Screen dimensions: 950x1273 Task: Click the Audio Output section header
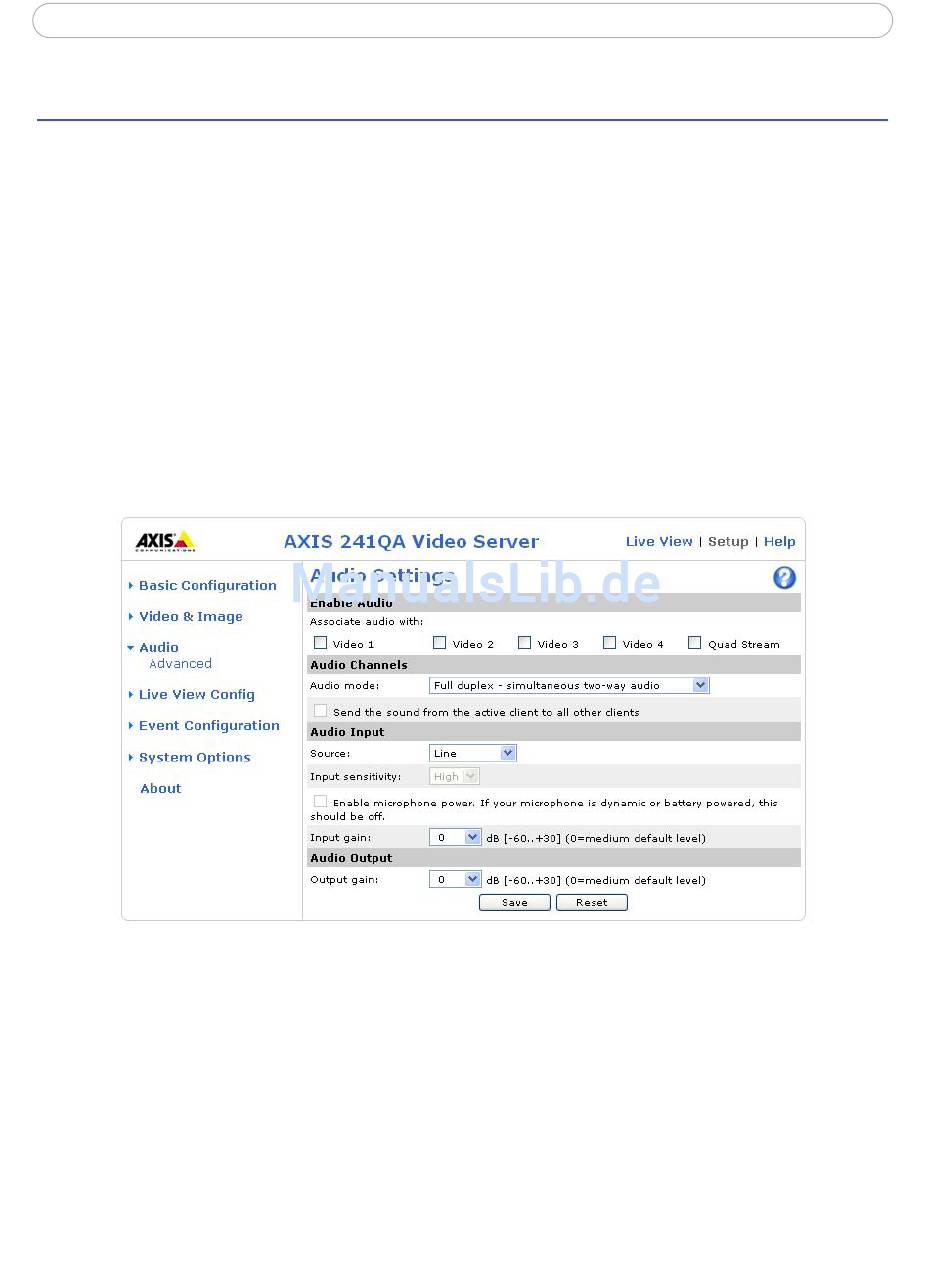pos(554,858)
